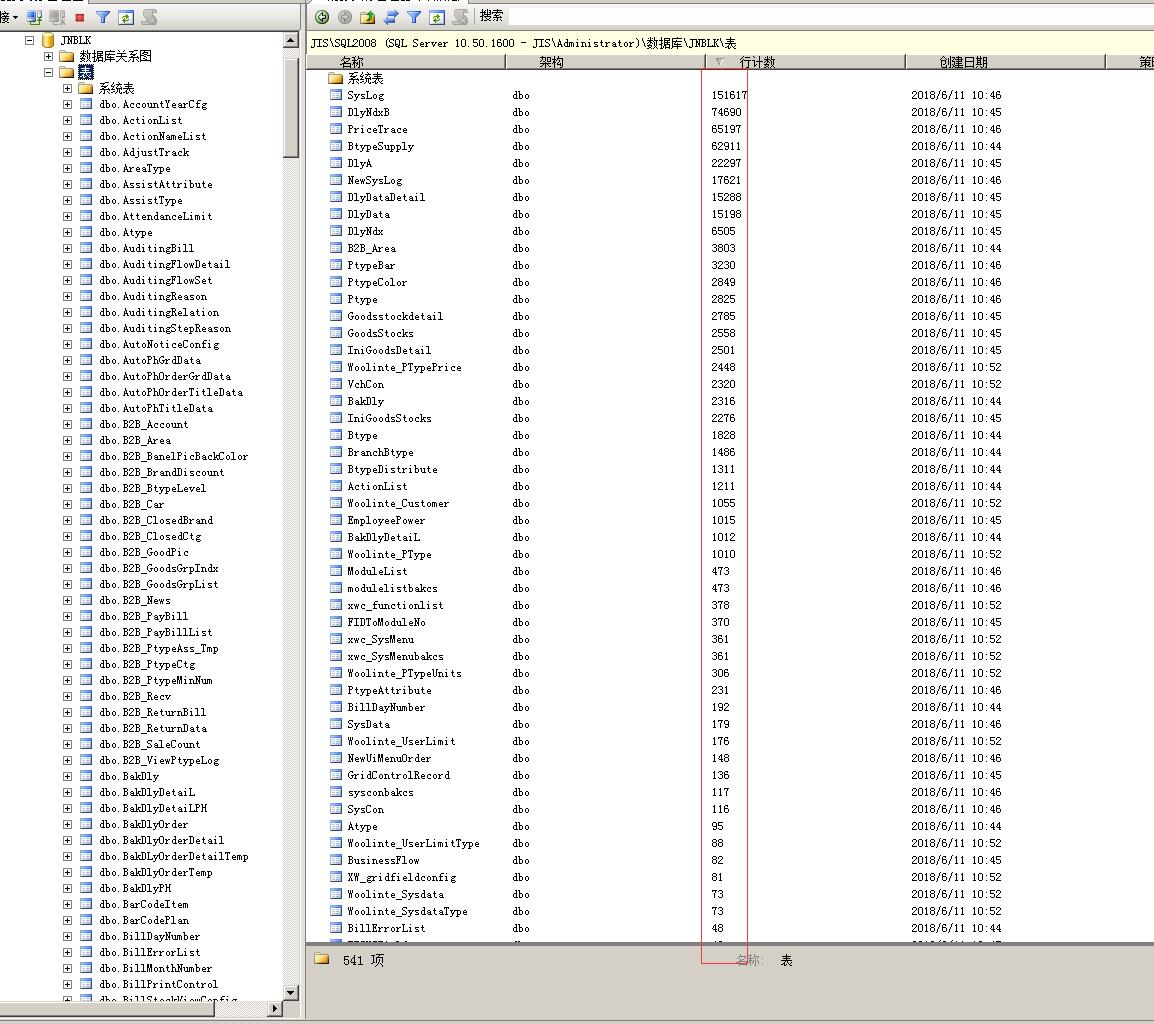
Task: Click the tree horizontal scrollbar right arrow
Action: 275,1009
